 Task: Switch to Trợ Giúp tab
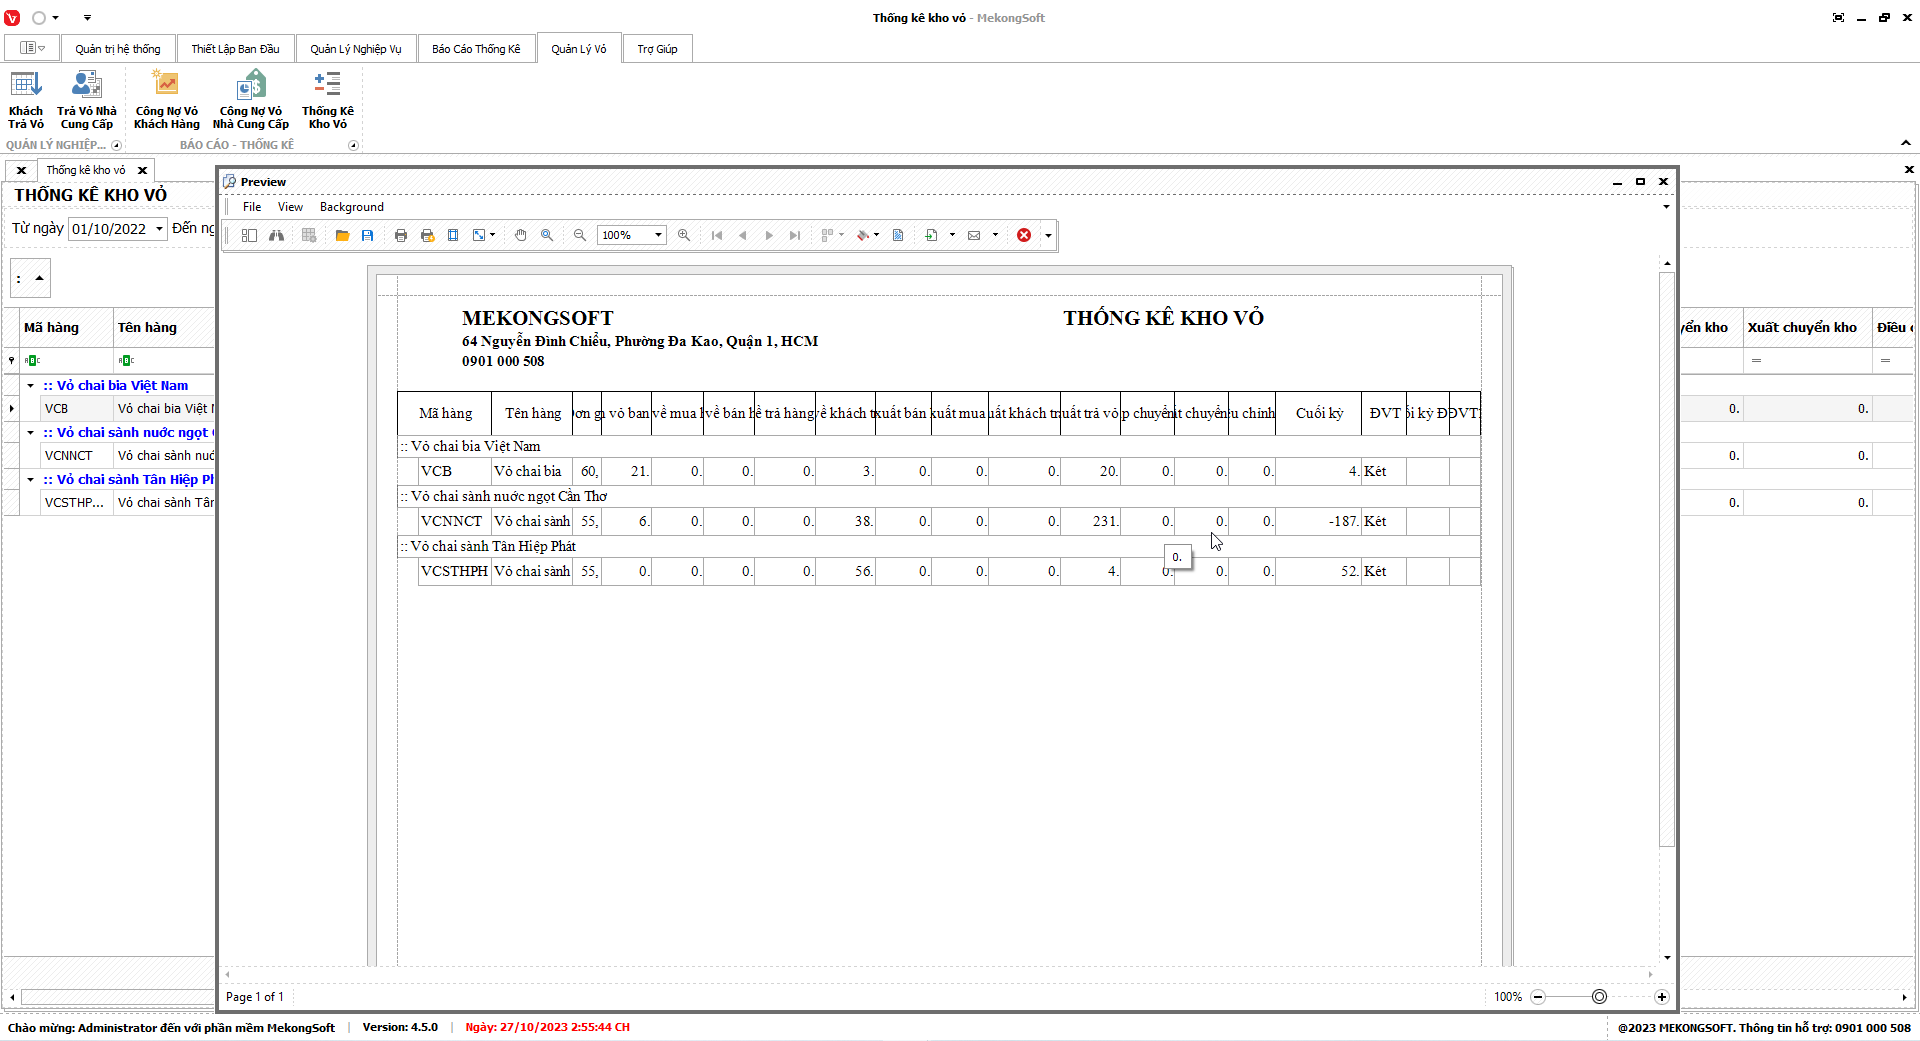(x=658, y=49)
